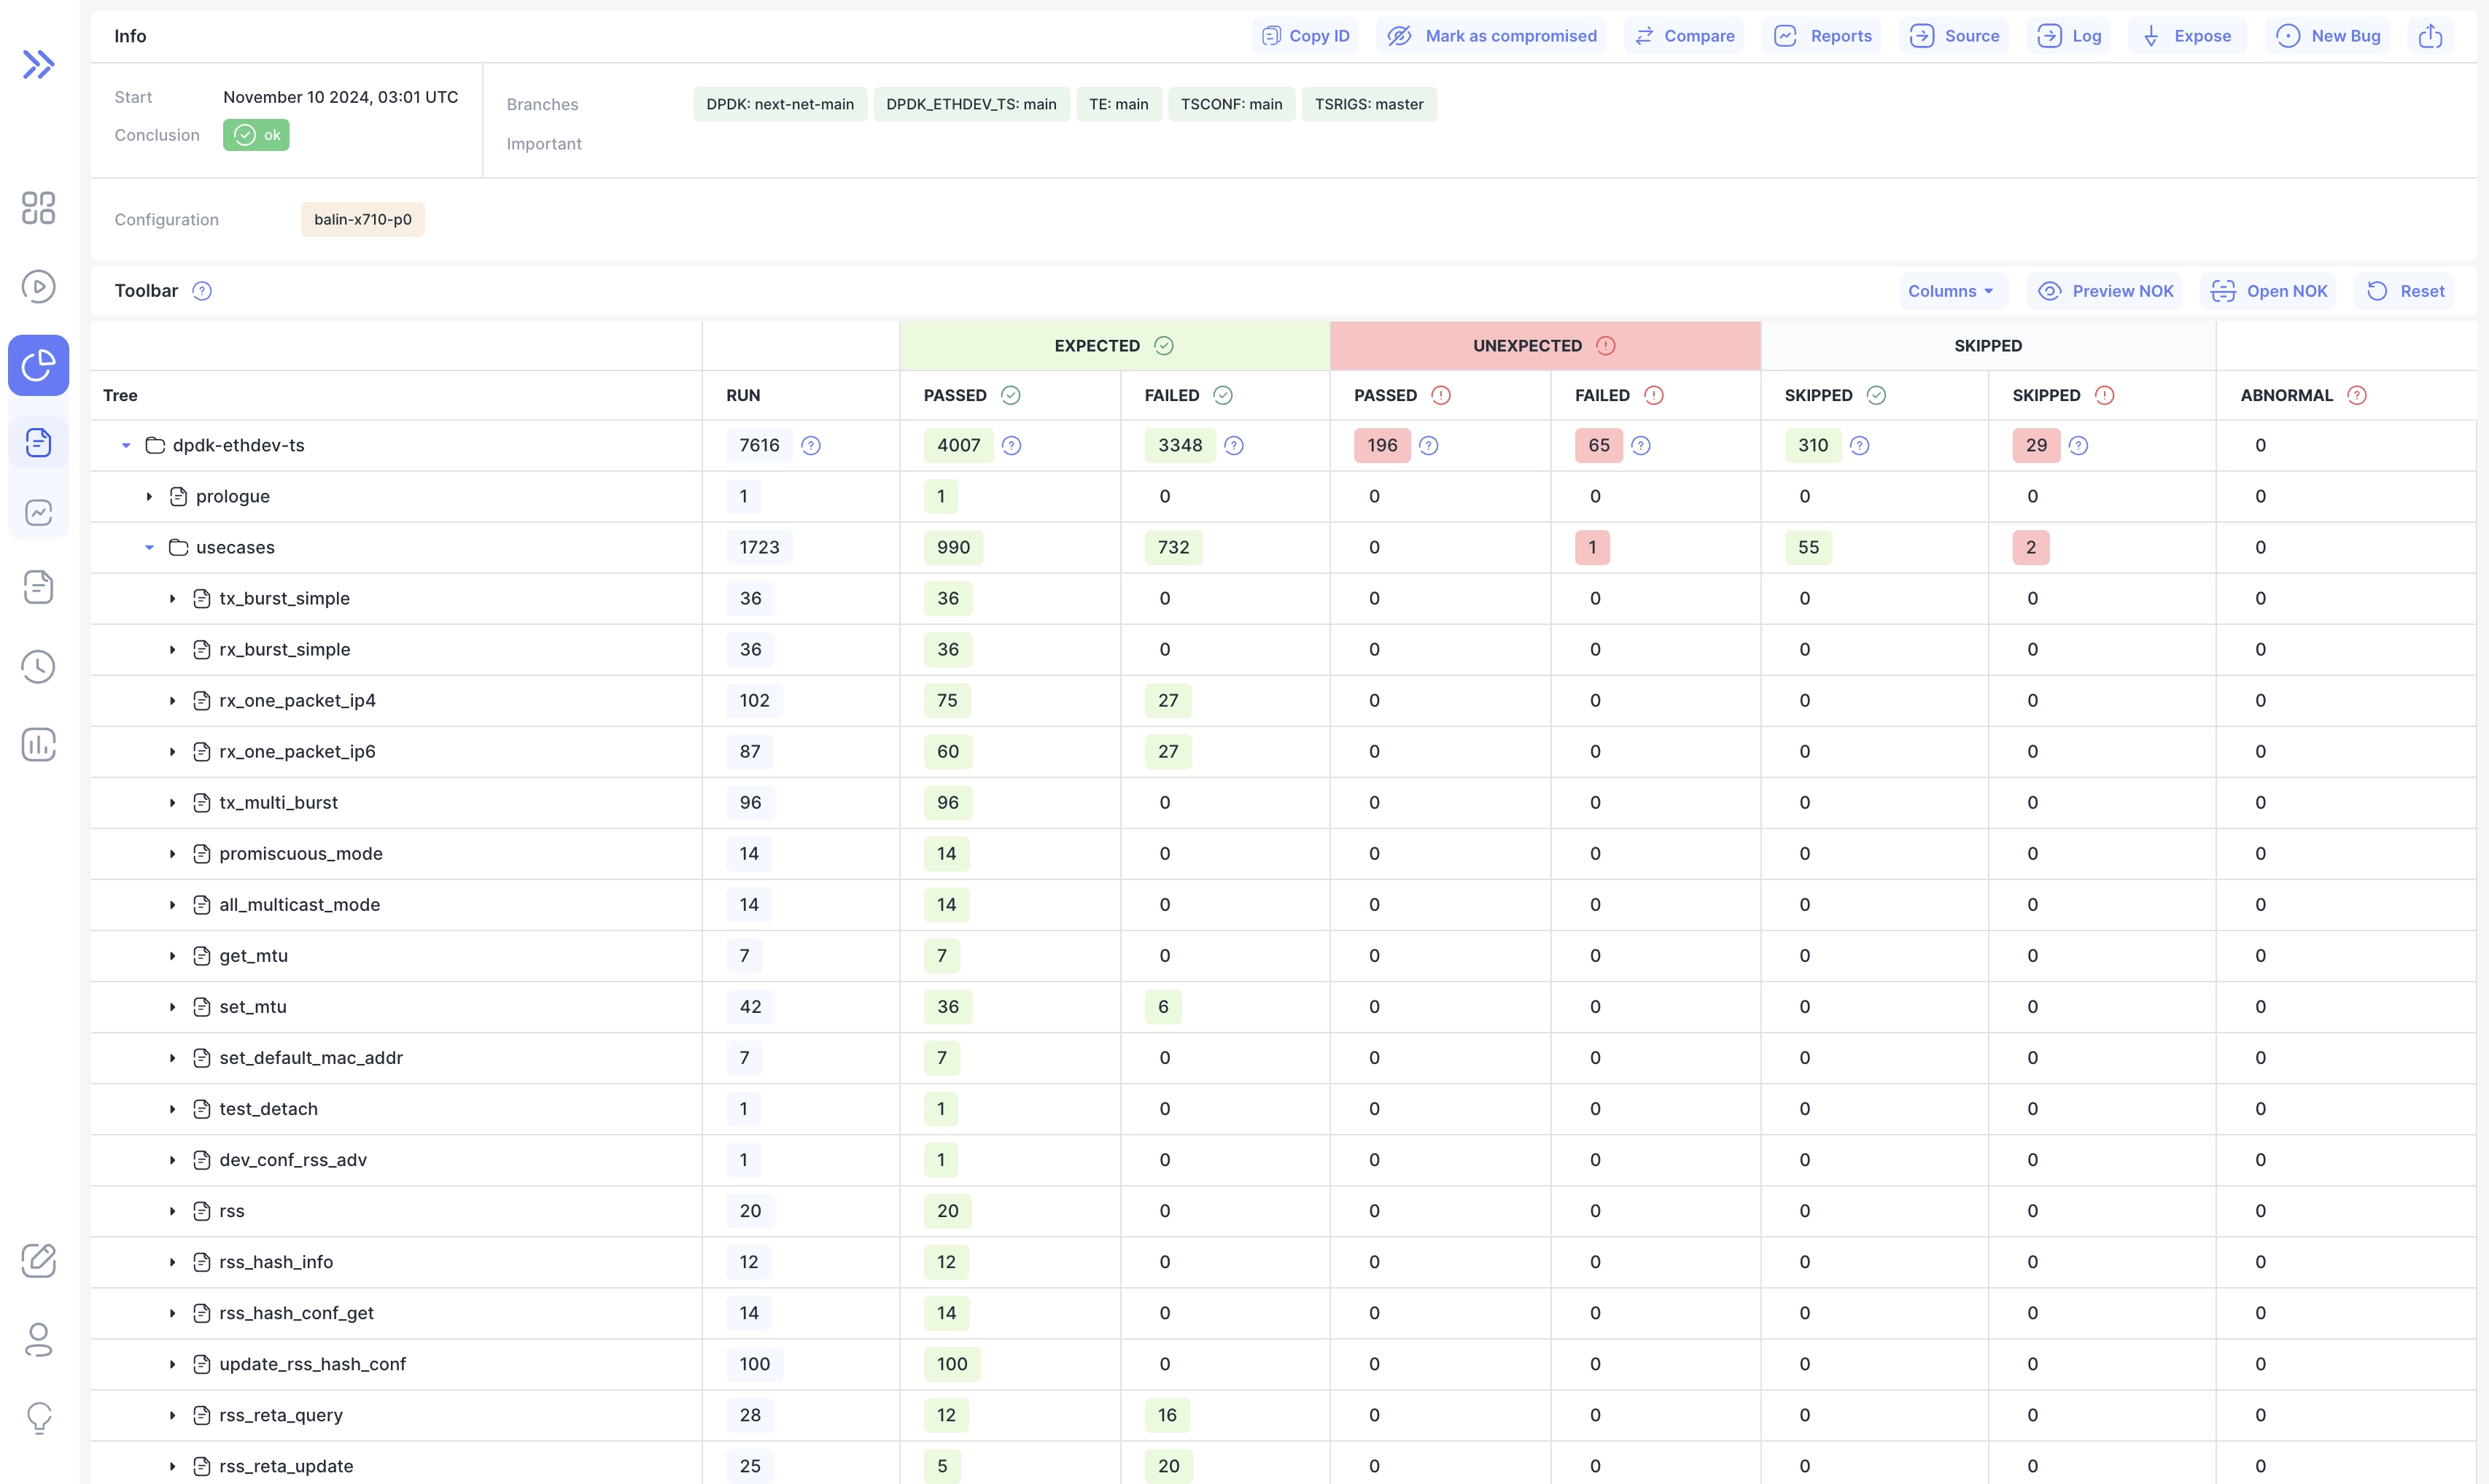The height and width of the screenshot is (1484, 2489).
Task: Click the user profile icon in sidebar
Action: click(x=38, y=1340)
